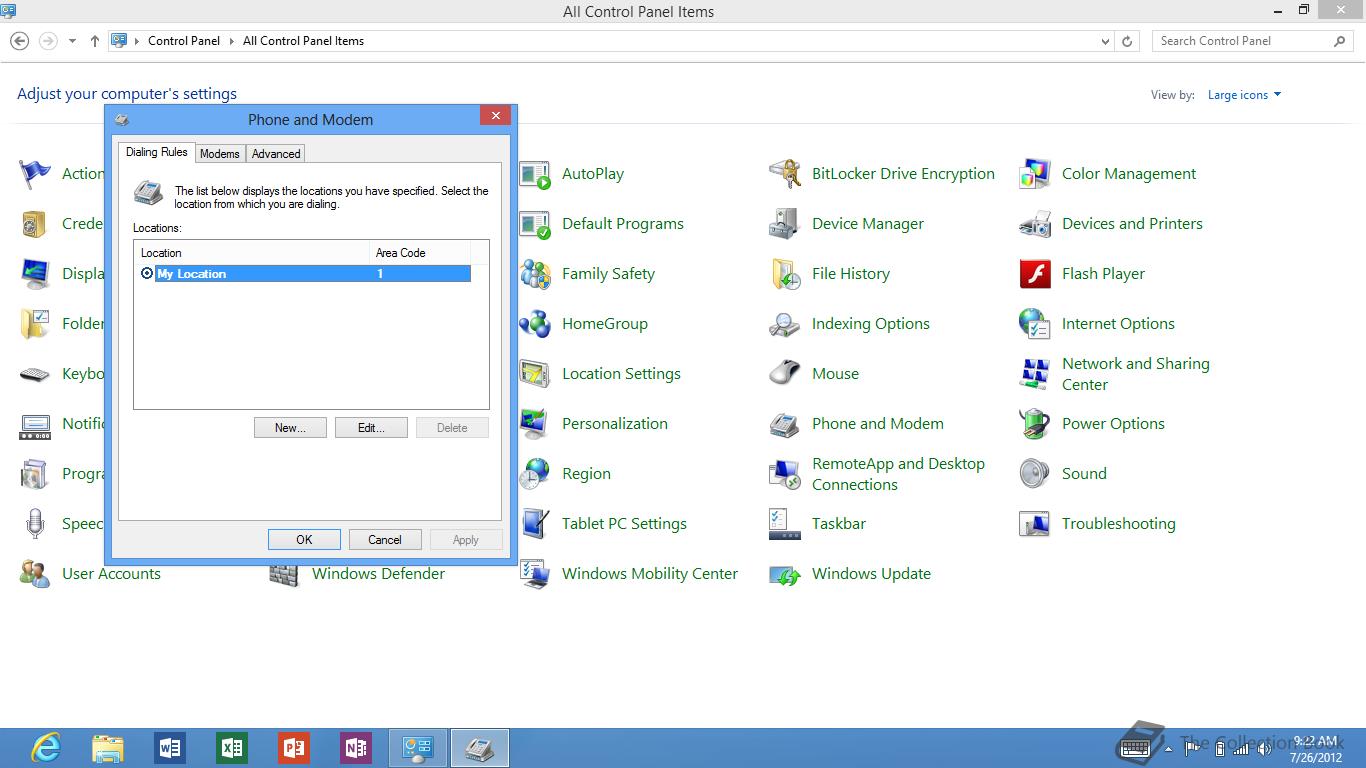
Task: Expand the address bar history dropdown
Action: (x=1105, y=41)
